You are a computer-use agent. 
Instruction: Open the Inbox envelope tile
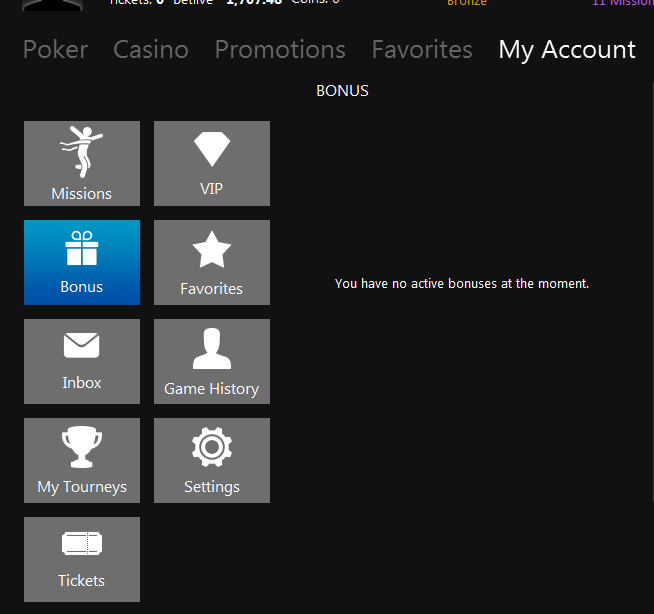pyautogui.click(x=82, y=361)
